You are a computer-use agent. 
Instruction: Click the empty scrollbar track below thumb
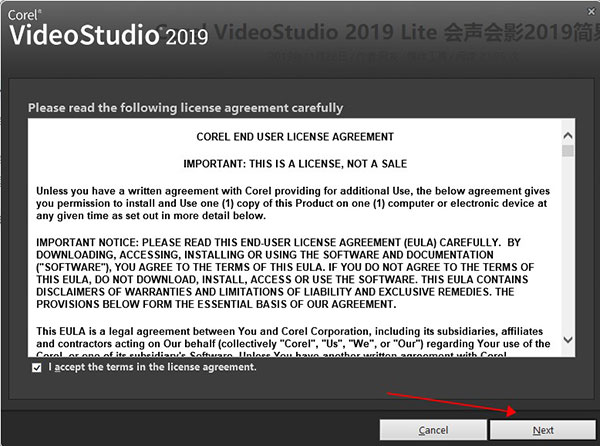(x=568, y=250)
